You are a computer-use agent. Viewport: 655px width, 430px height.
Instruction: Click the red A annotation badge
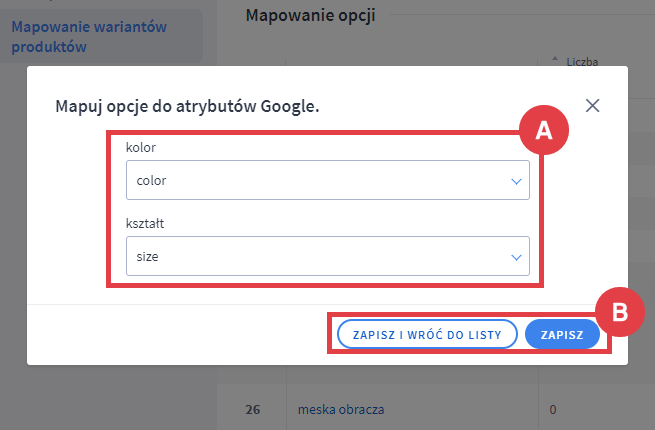coord(543,130)
